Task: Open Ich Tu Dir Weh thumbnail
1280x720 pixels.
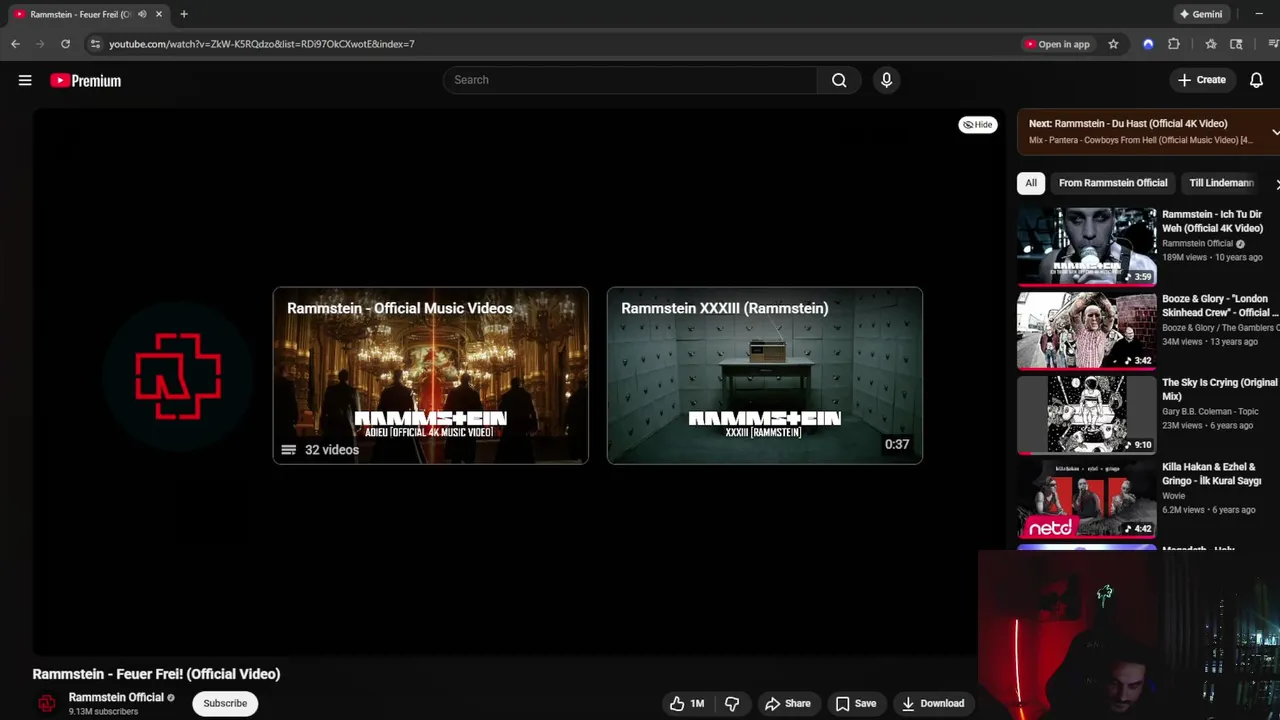Action: point(1087,246)
